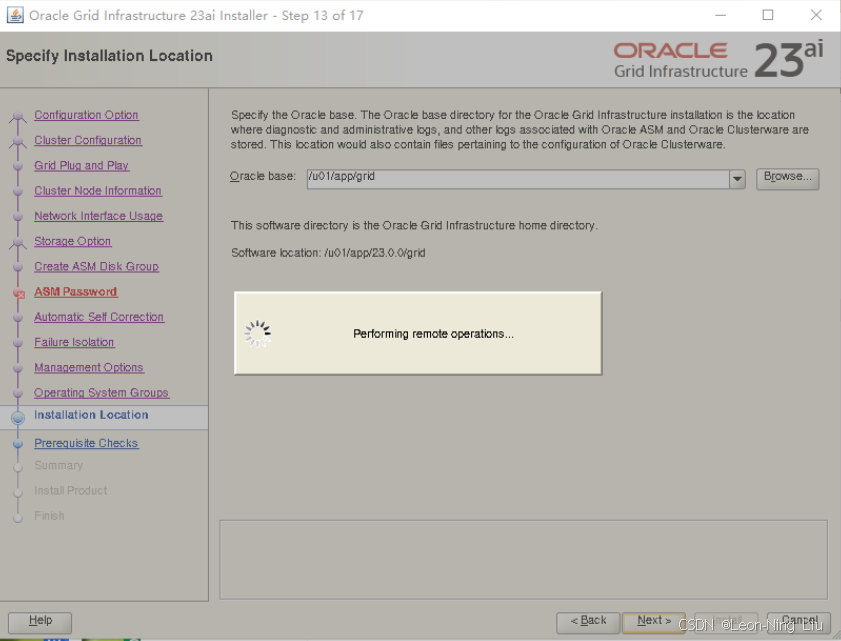Click the Cancel button

(799, 622)
